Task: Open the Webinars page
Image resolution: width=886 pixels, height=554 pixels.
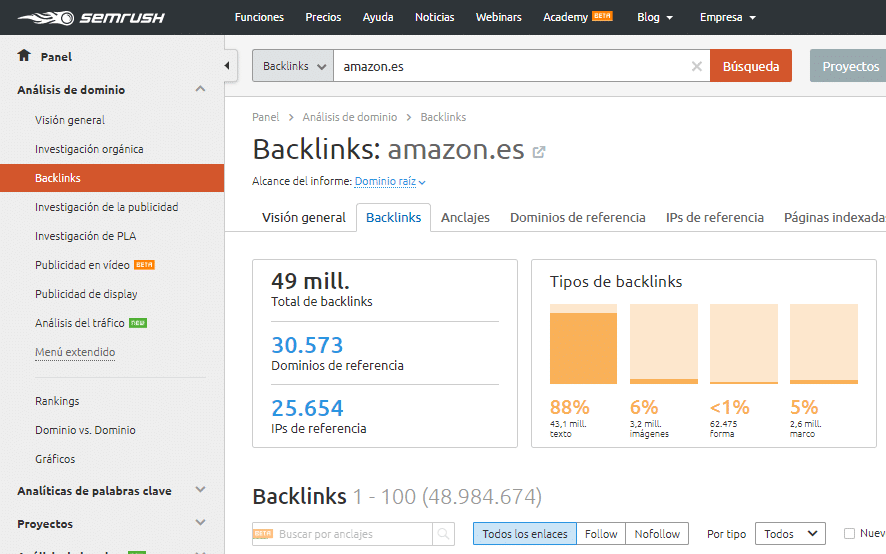Action: pyautogui.click(x=498, y=18)
